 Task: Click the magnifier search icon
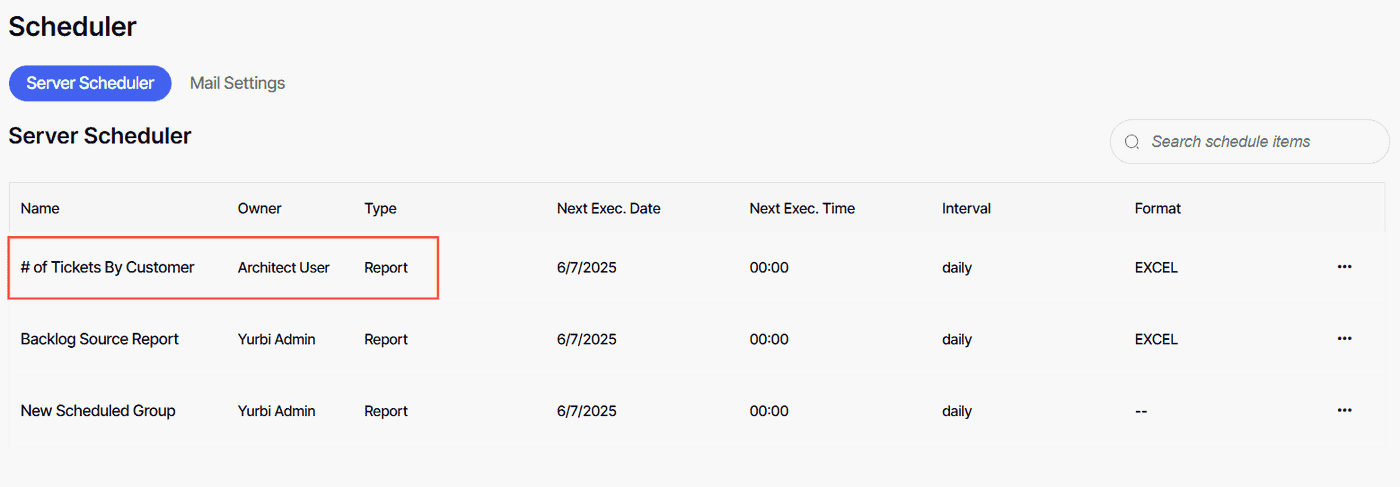point(1132,142)
